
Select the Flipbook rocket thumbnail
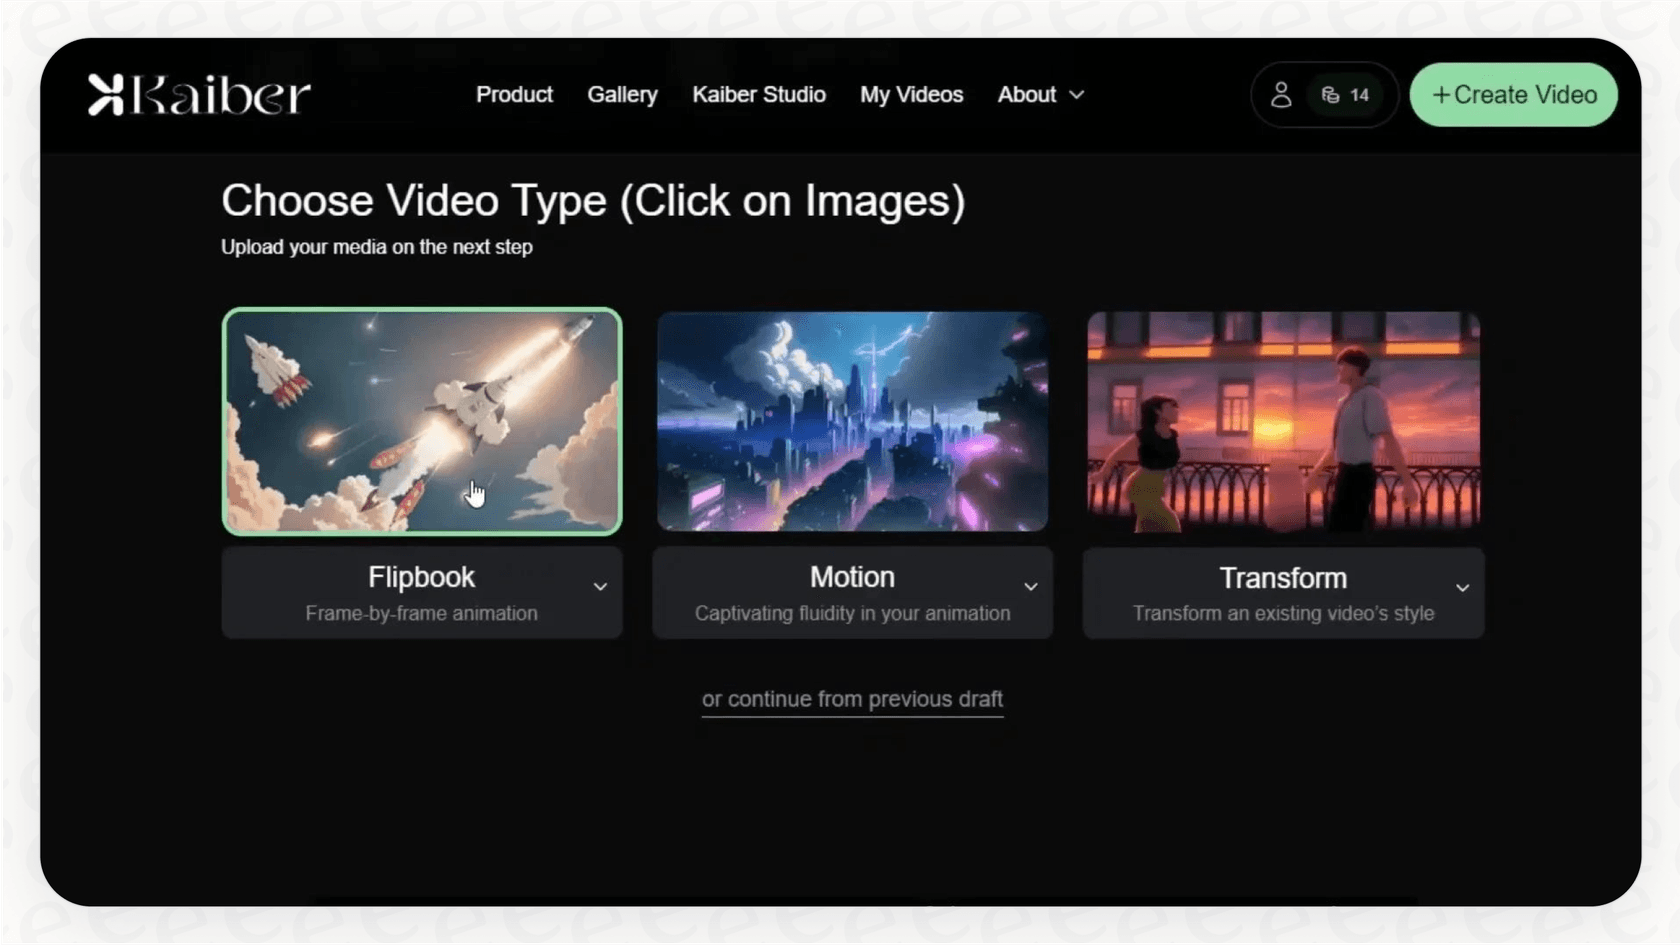421,421
